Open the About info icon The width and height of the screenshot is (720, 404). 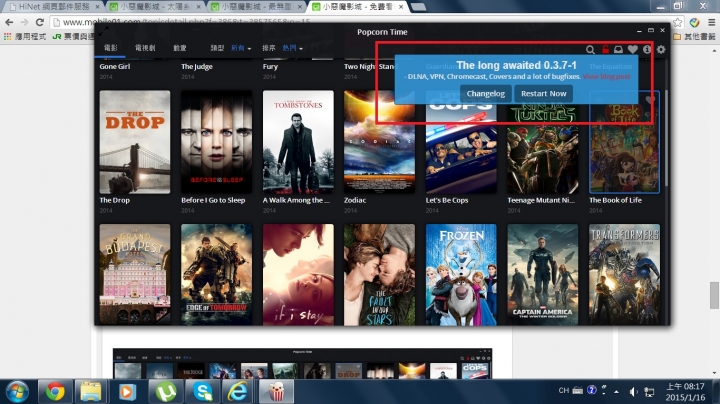coord(647,49)
